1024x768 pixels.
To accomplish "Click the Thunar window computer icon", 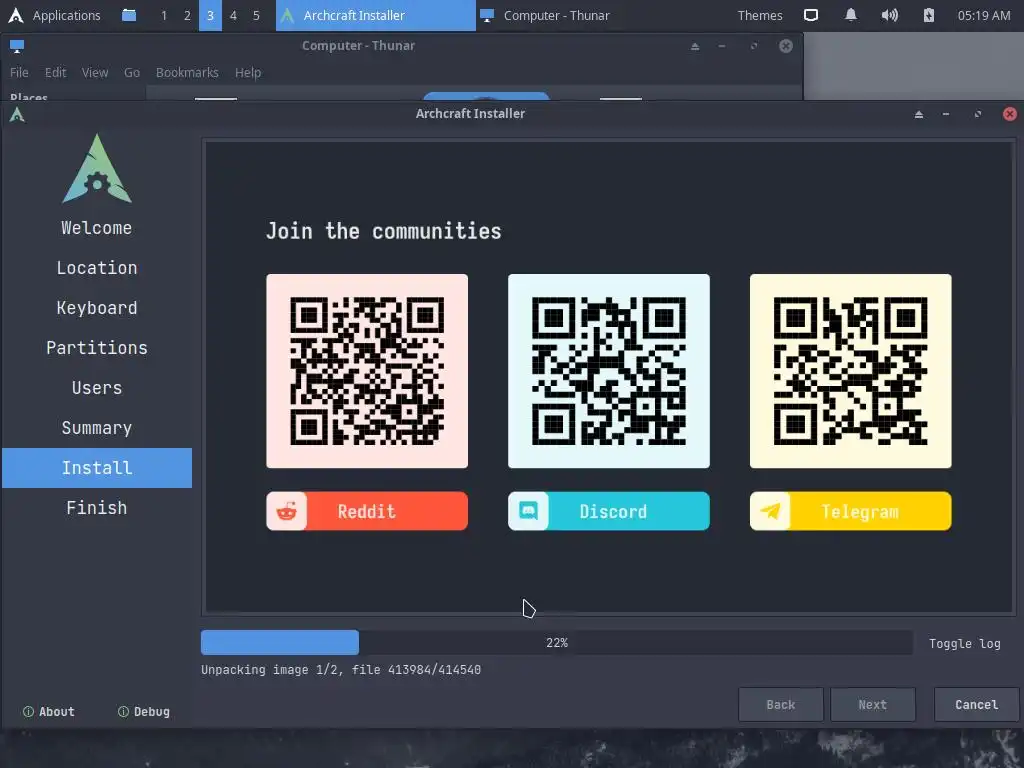I will point(17,46).
